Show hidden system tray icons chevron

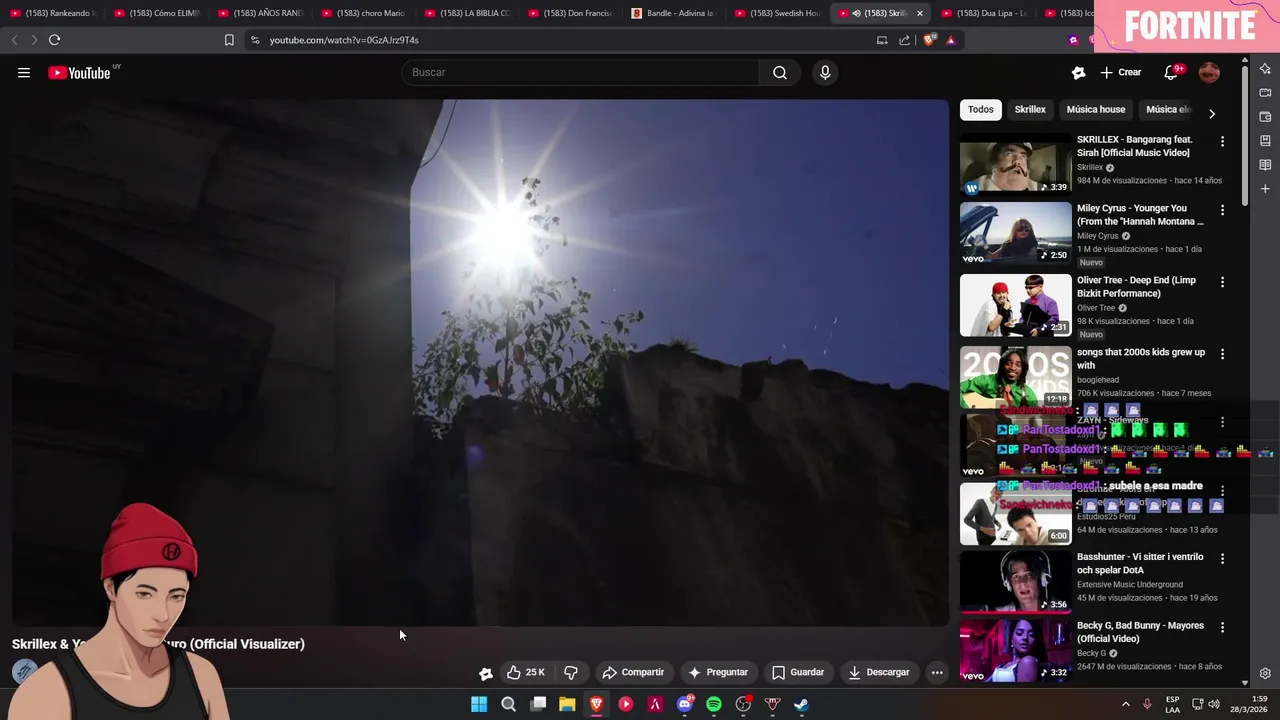pos(1125,704)
